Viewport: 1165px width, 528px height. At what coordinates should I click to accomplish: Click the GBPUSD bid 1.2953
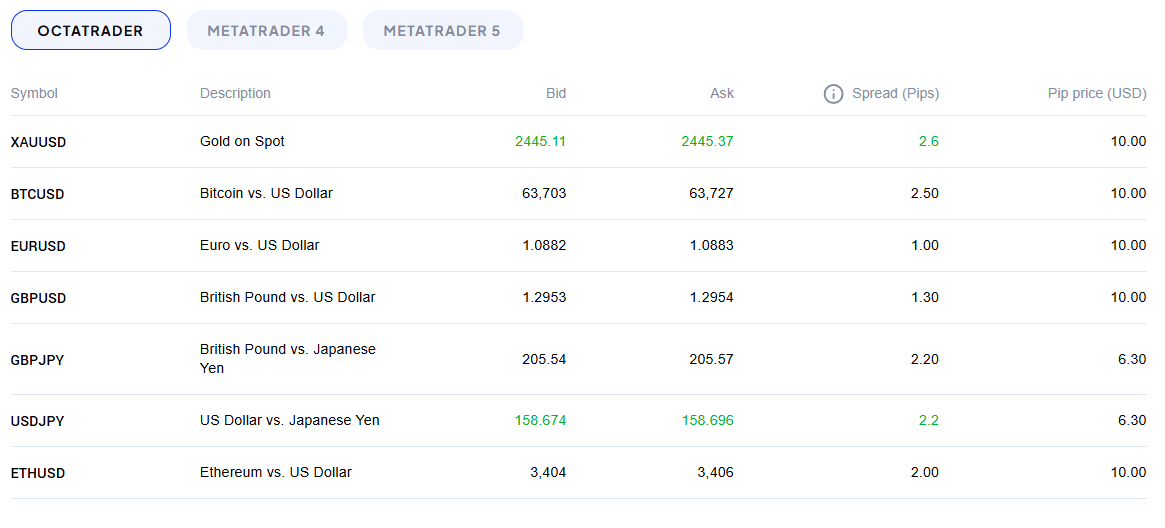point(545,297)
